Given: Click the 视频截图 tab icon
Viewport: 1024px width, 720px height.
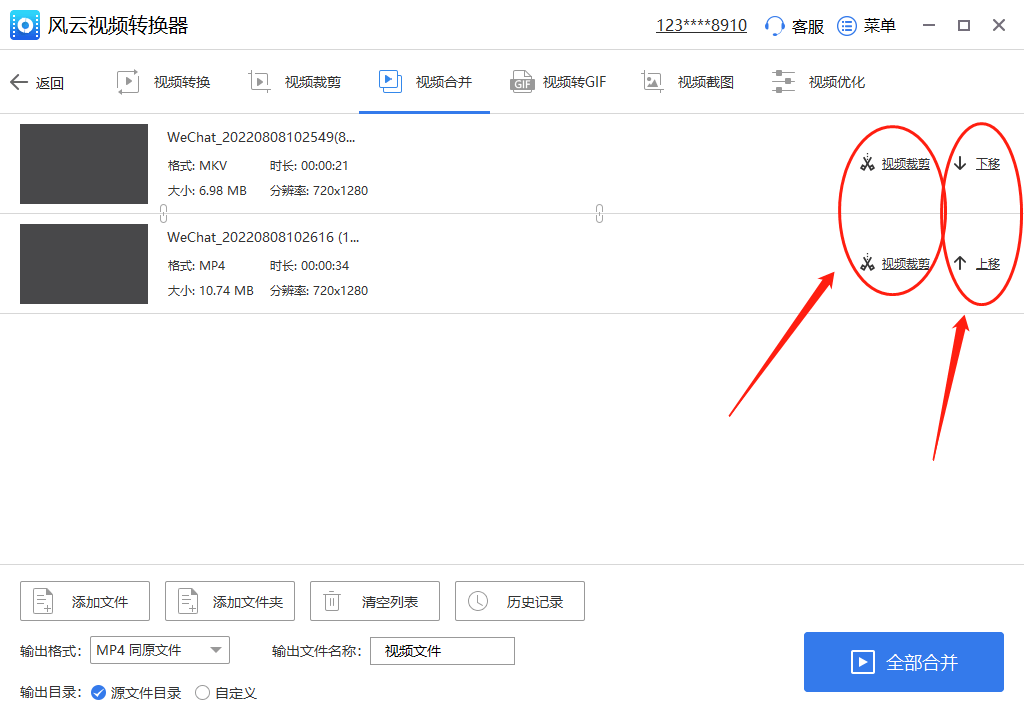Looking at the screenshot, I should point(652,82).
